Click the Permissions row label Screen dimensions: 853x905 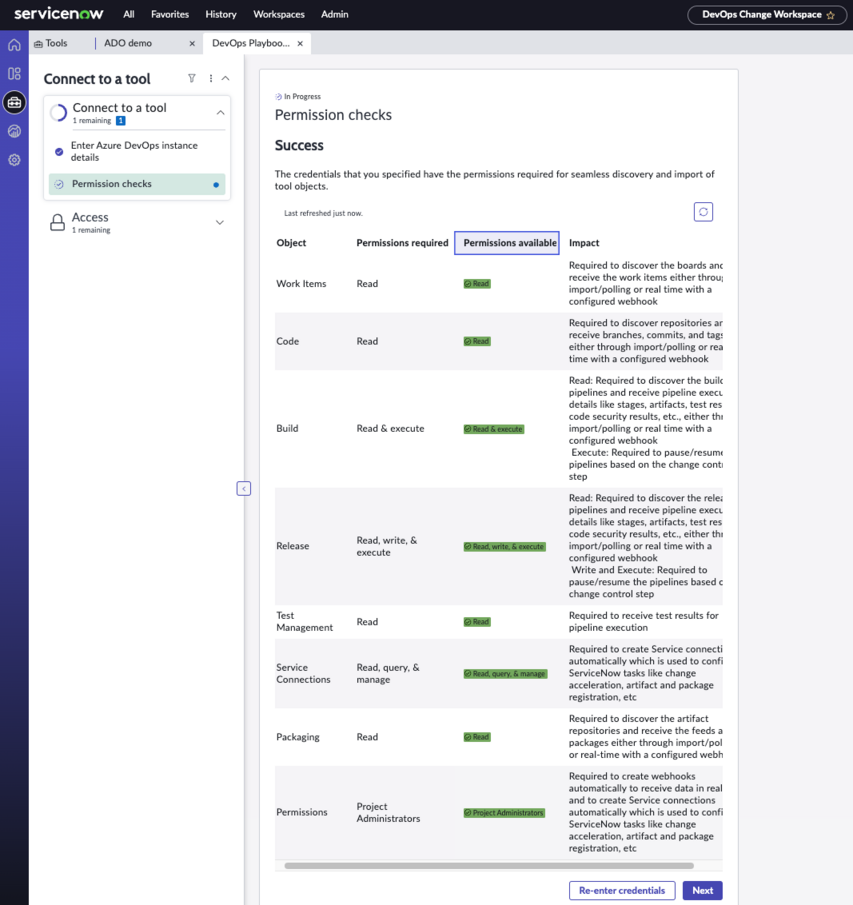[x=302, y=812]
